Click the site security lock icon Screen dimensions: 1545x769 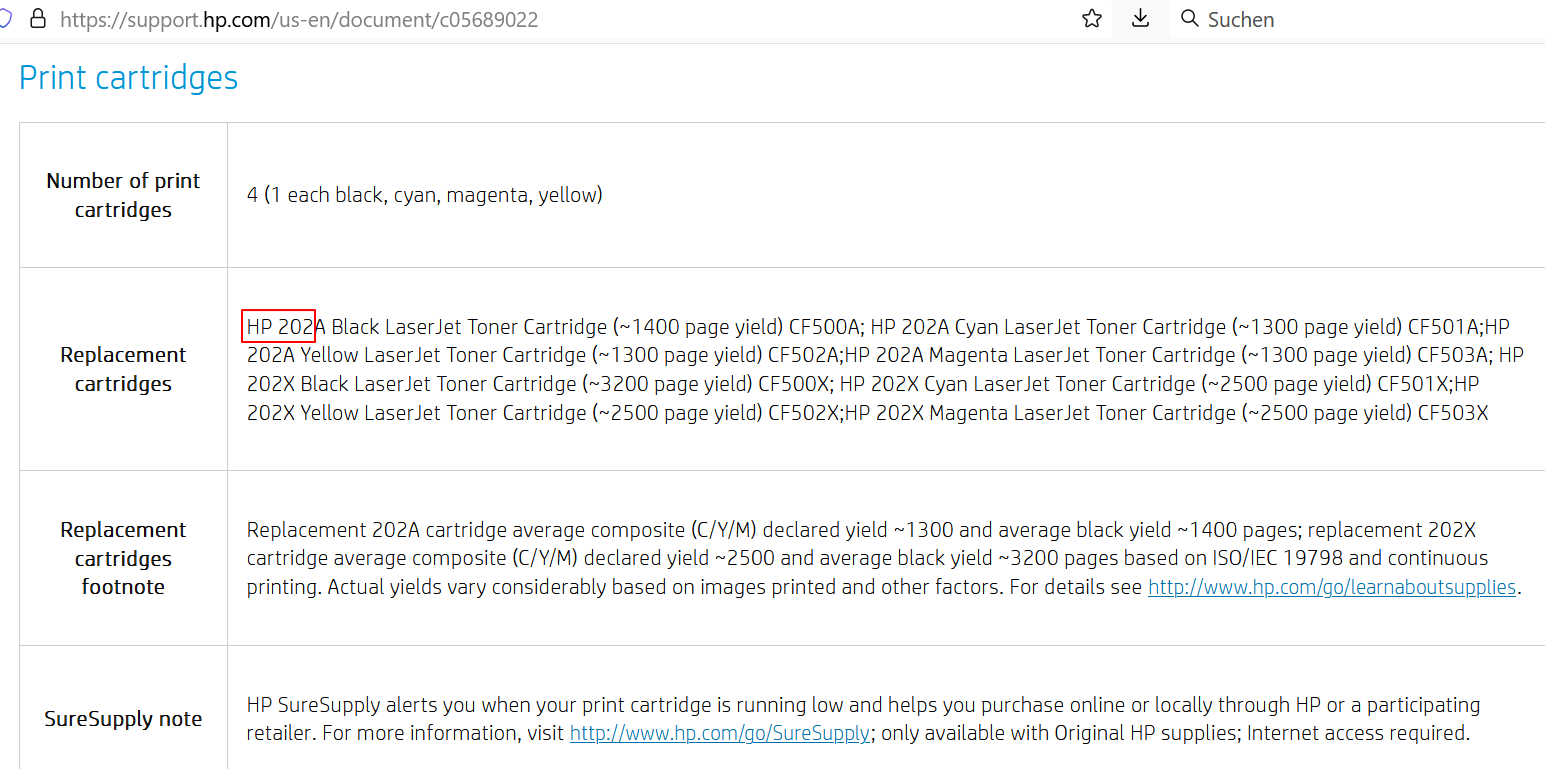point(38,19)
